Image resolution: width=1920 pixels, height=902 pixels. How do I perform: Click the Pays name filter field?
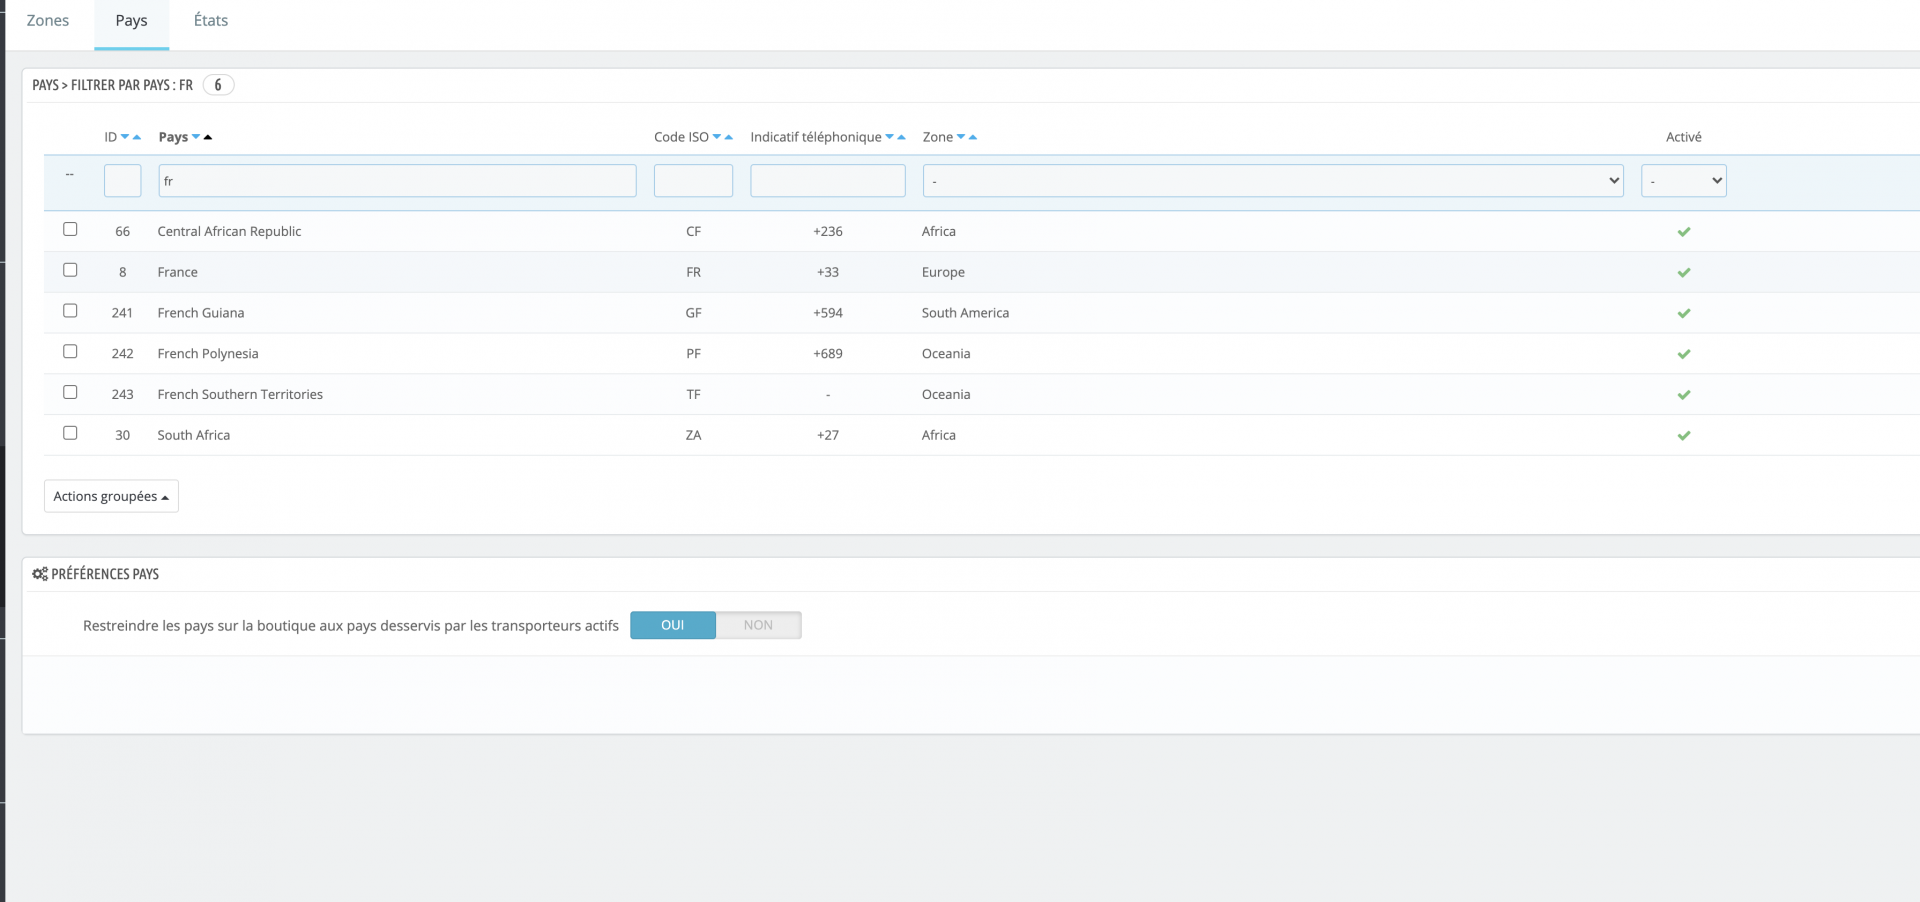tap(397, 181)
